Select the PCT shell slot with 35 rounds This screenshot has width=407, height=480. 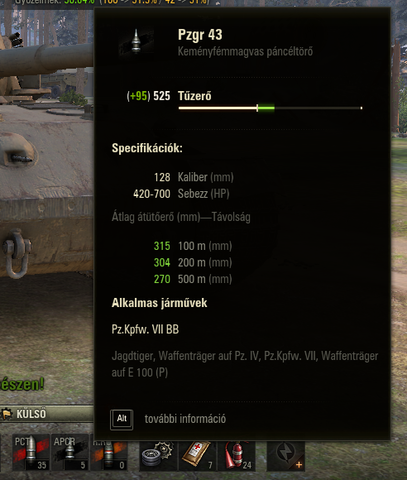click(x=31, y=452)
